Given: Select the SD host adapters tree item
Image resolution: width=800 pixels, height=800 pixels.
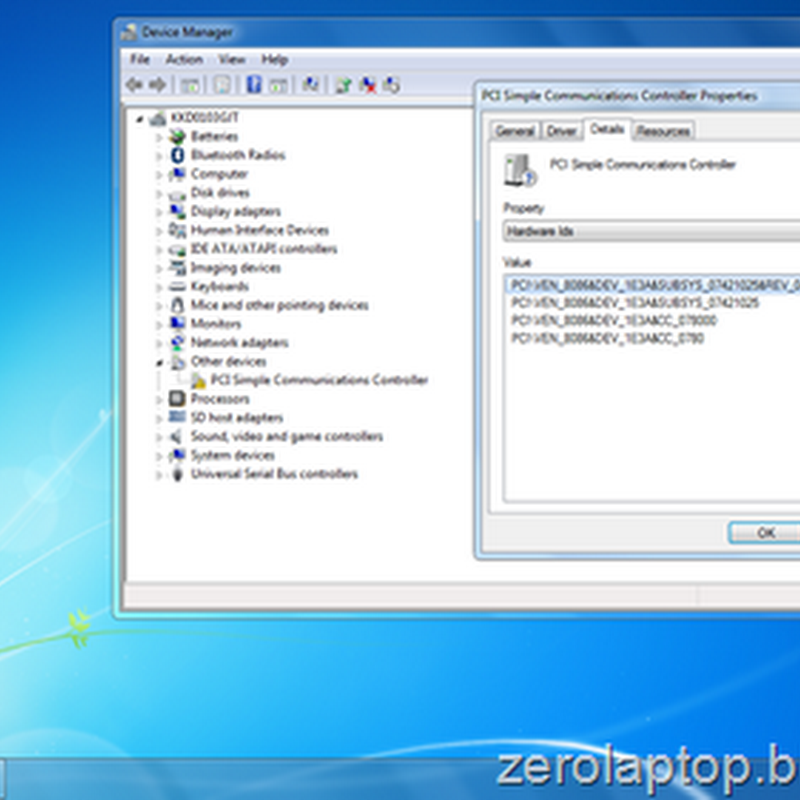Looking at the screenshot, I should [x=237, y=417].
